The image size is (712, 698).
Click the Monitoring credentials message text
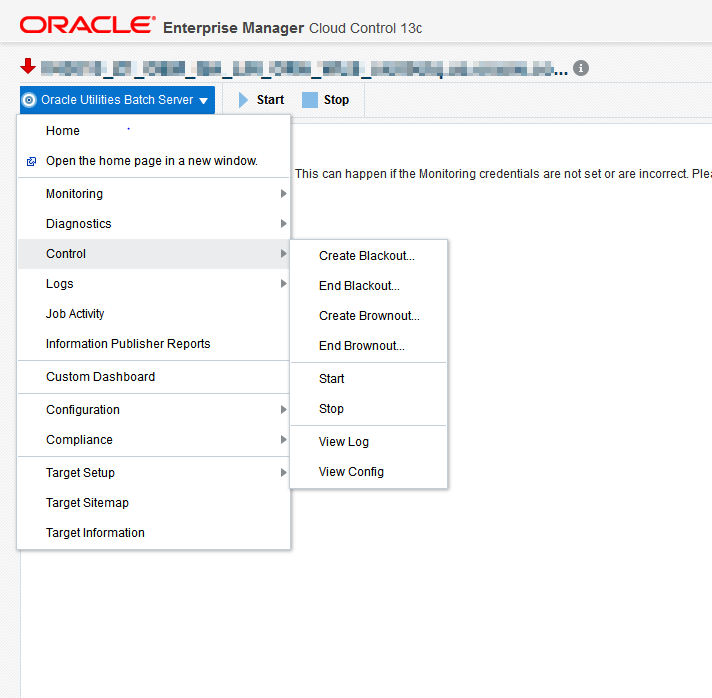(503, 174)
